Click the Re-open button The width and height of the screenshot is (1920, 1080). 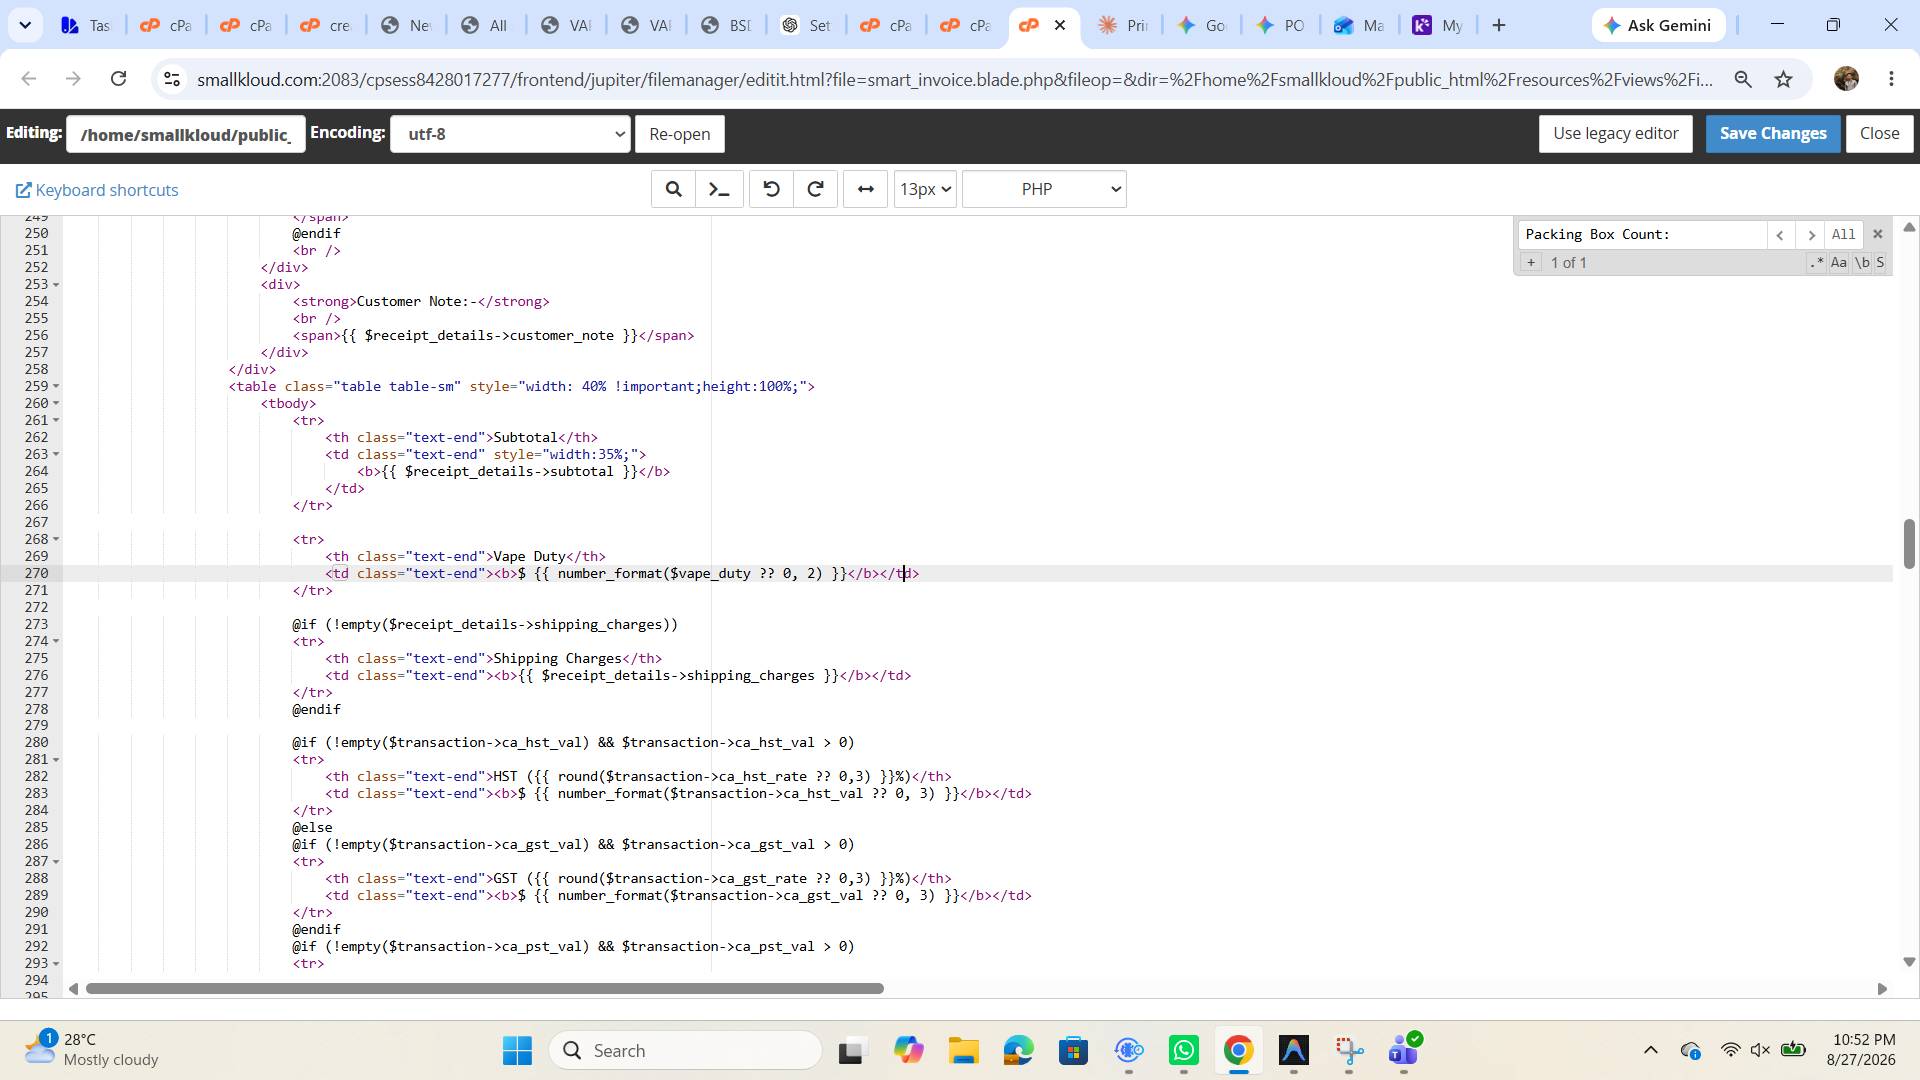coord(680,134)
